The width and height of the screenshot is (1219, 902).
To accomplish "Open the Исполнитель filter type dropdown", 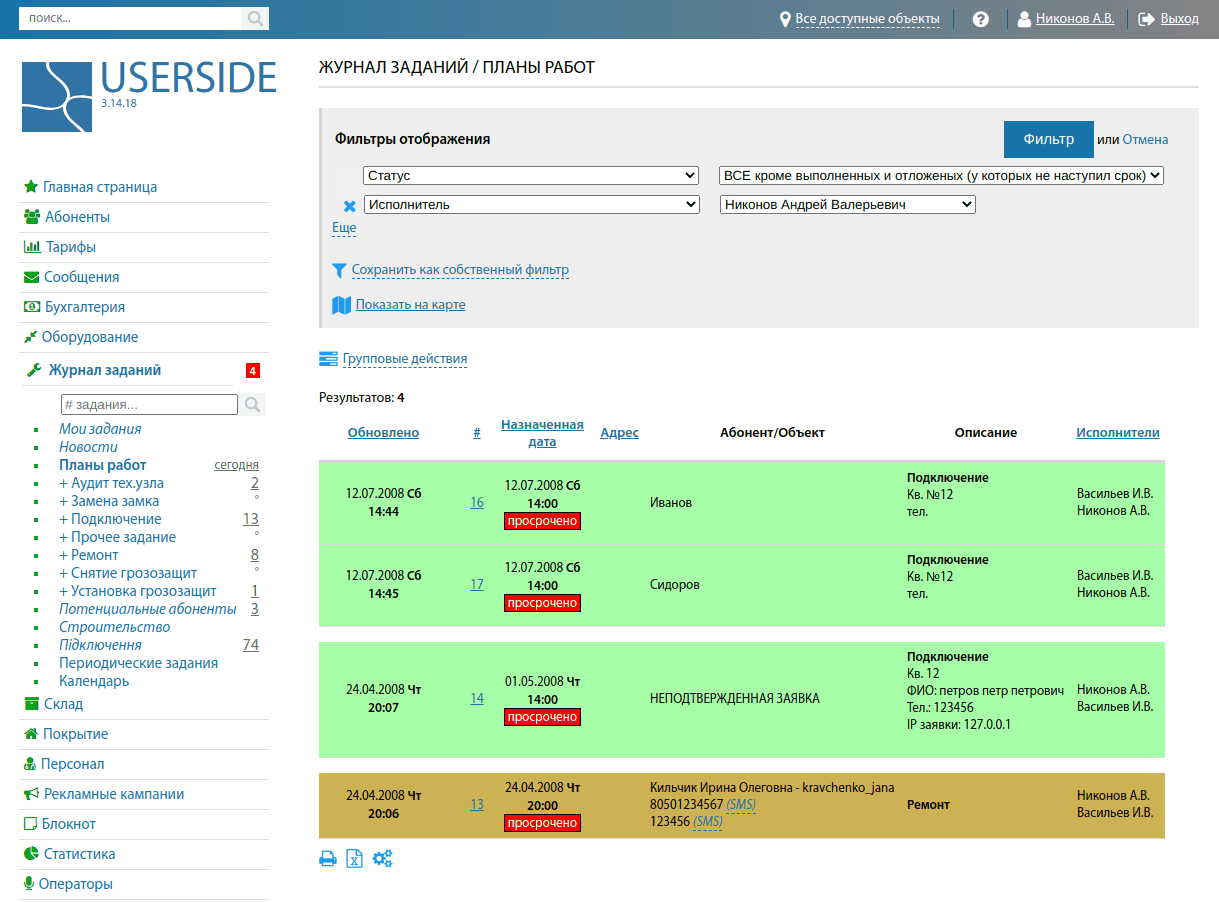I will [531, 203].
